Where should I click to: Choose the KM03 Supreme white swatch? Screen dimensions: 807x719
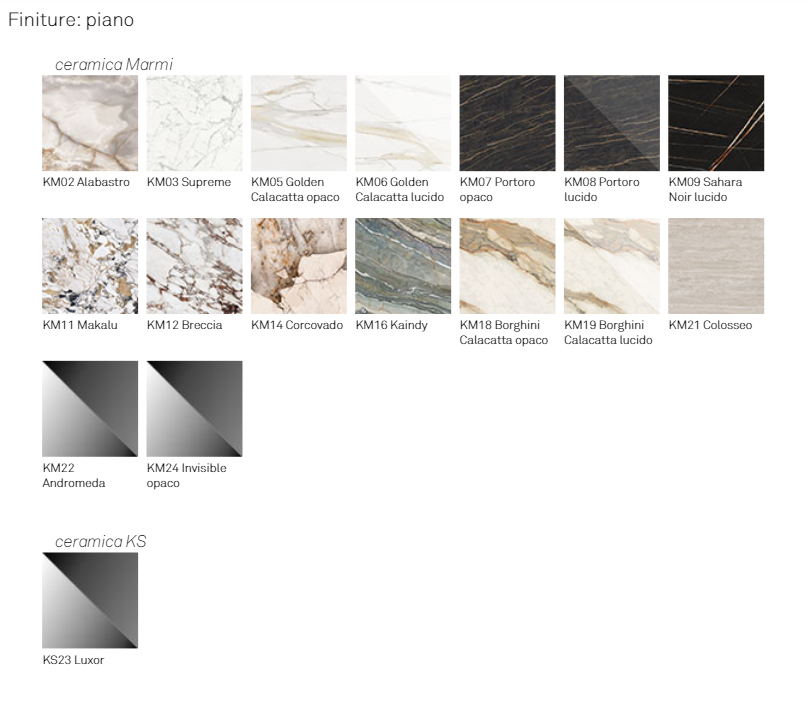coord(194,123)
